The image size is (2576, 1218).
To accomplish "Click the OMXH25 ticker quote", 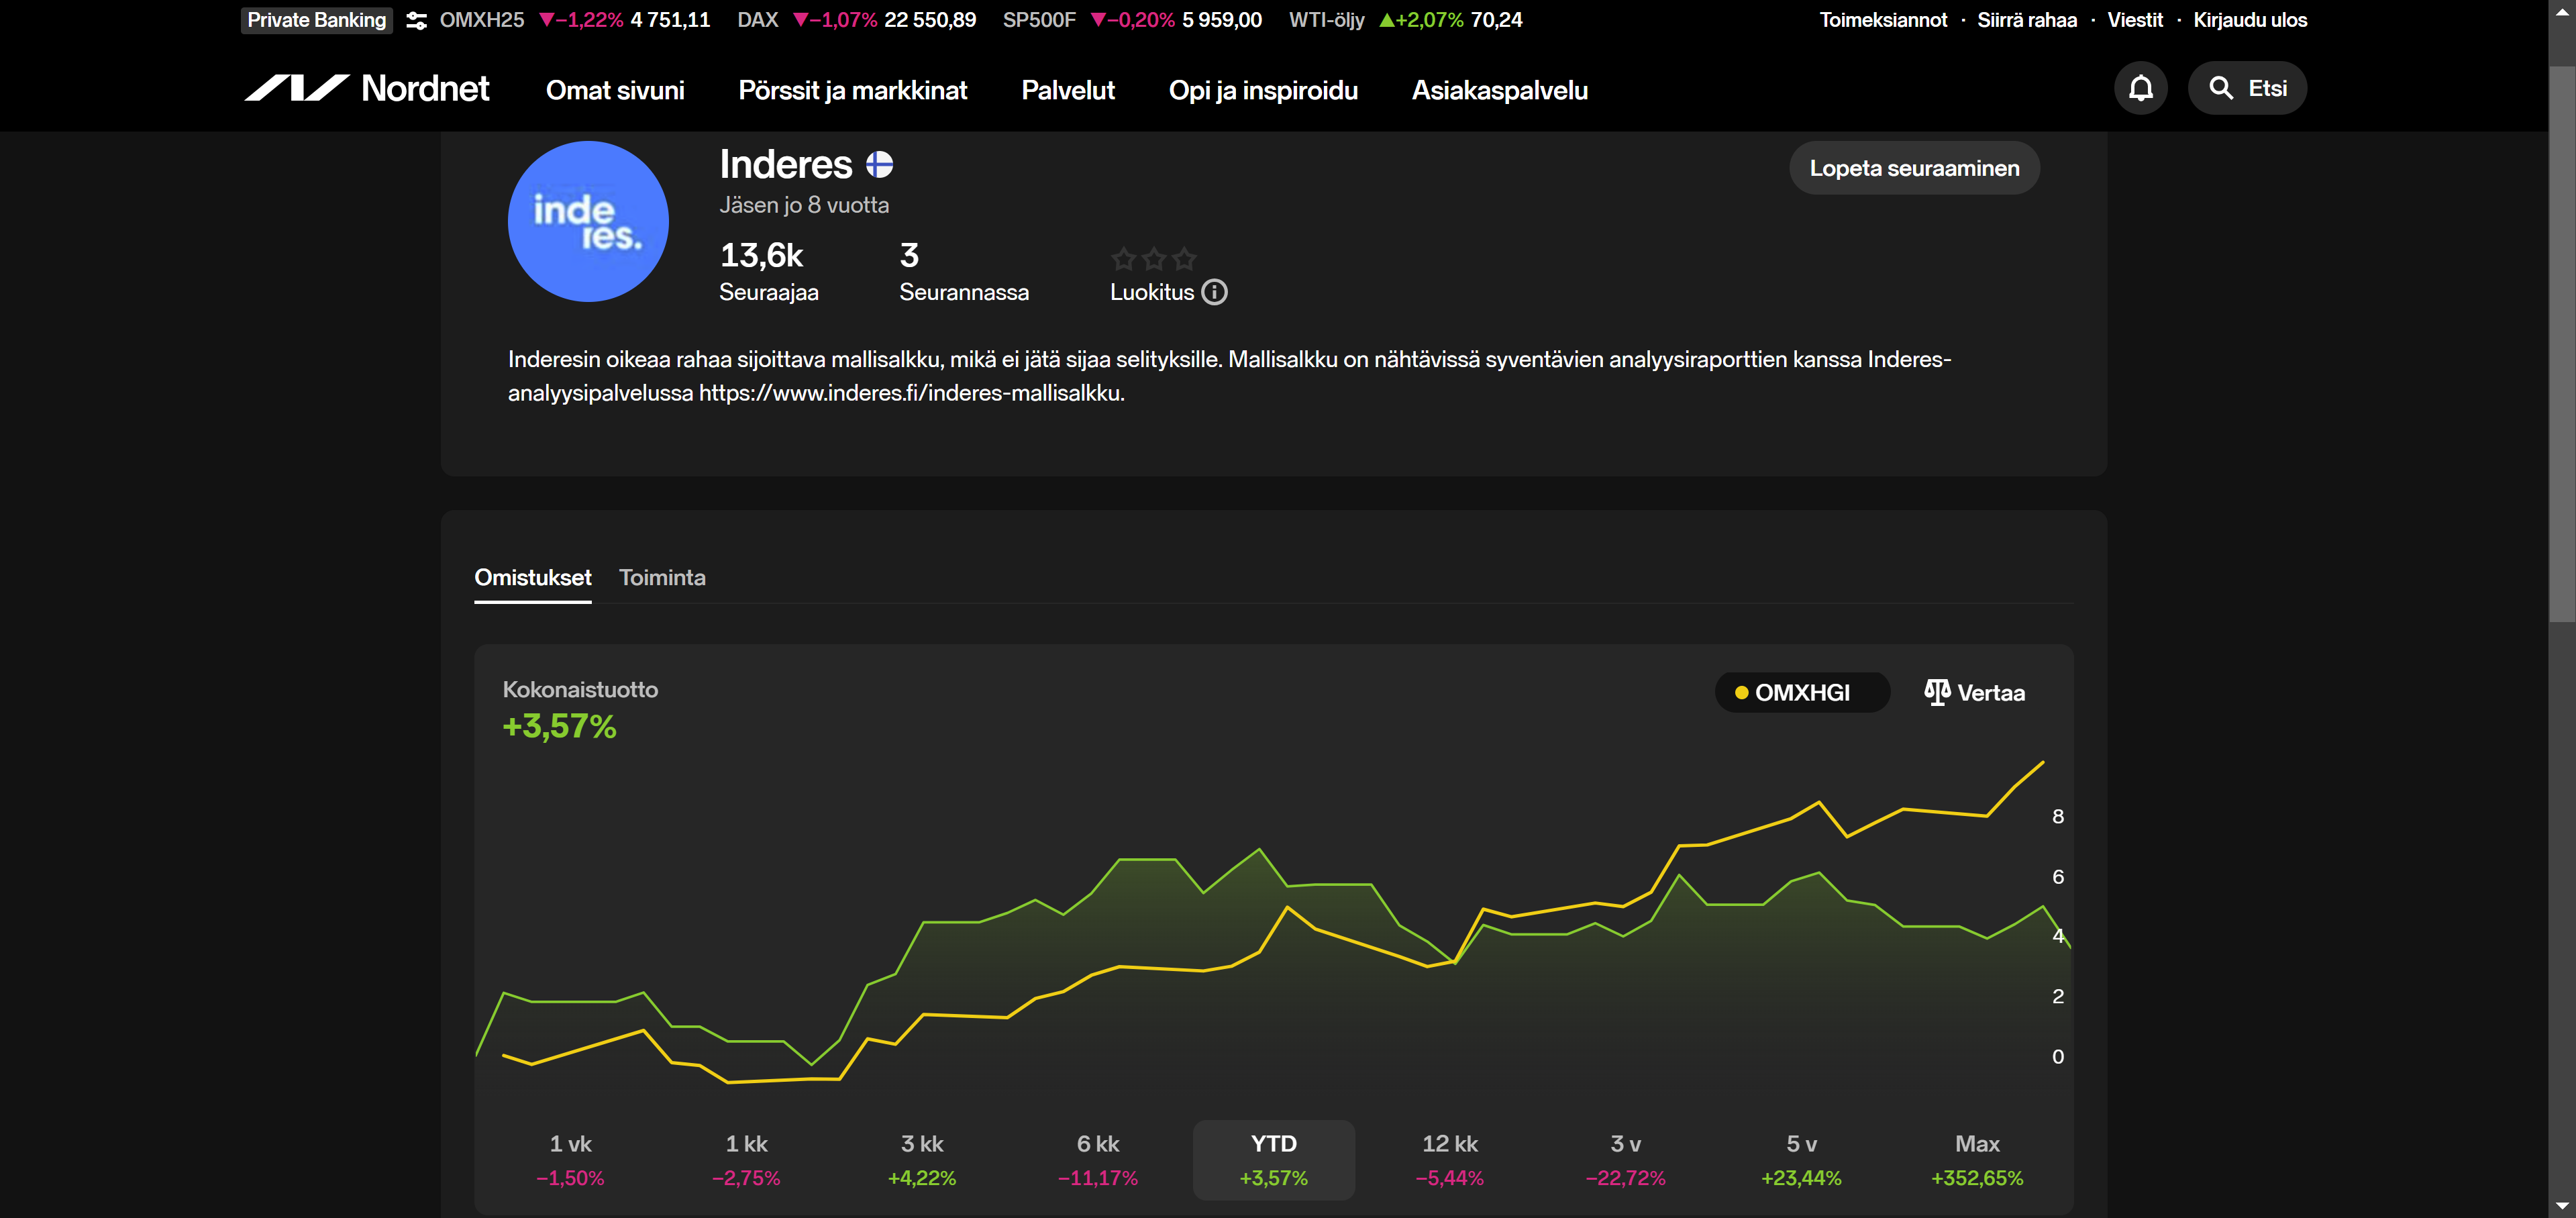I will 574,20.
